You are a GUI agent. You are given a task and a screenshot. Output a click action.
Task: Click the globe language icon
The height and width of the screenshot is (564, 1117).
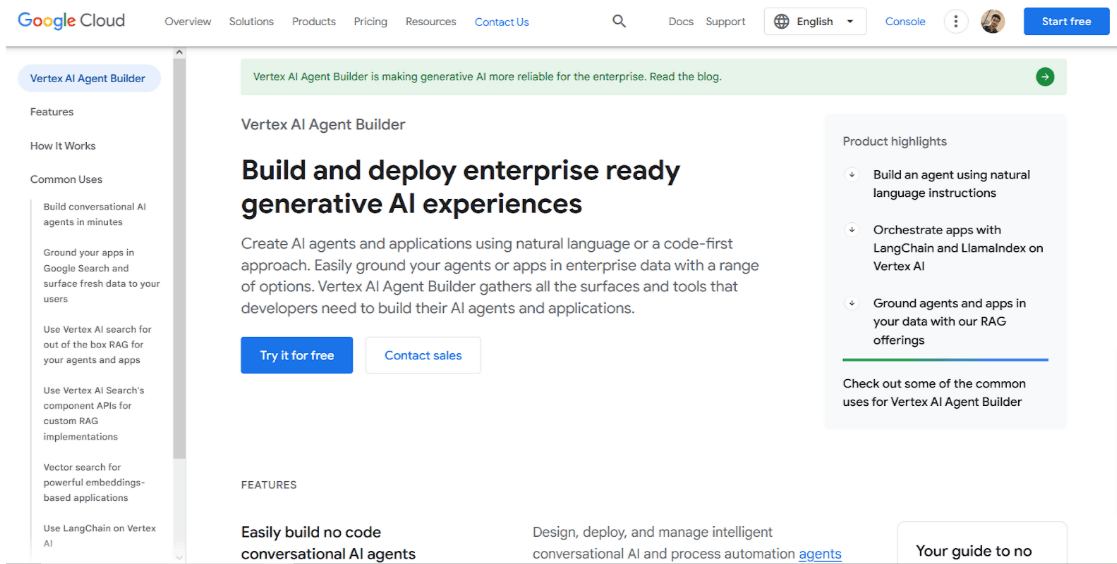coord(781,21)
